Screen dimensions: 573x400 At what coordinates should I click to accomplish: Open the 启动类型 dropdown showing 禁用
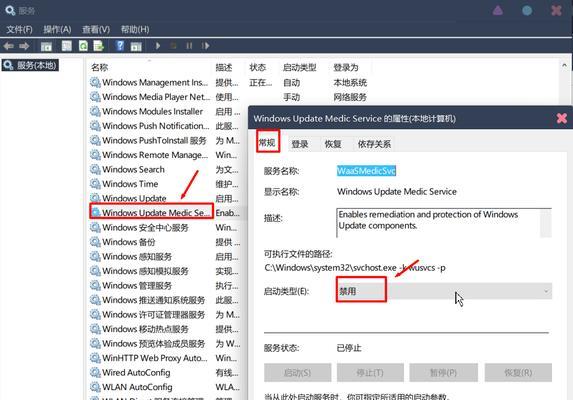[x=444, y=291]
